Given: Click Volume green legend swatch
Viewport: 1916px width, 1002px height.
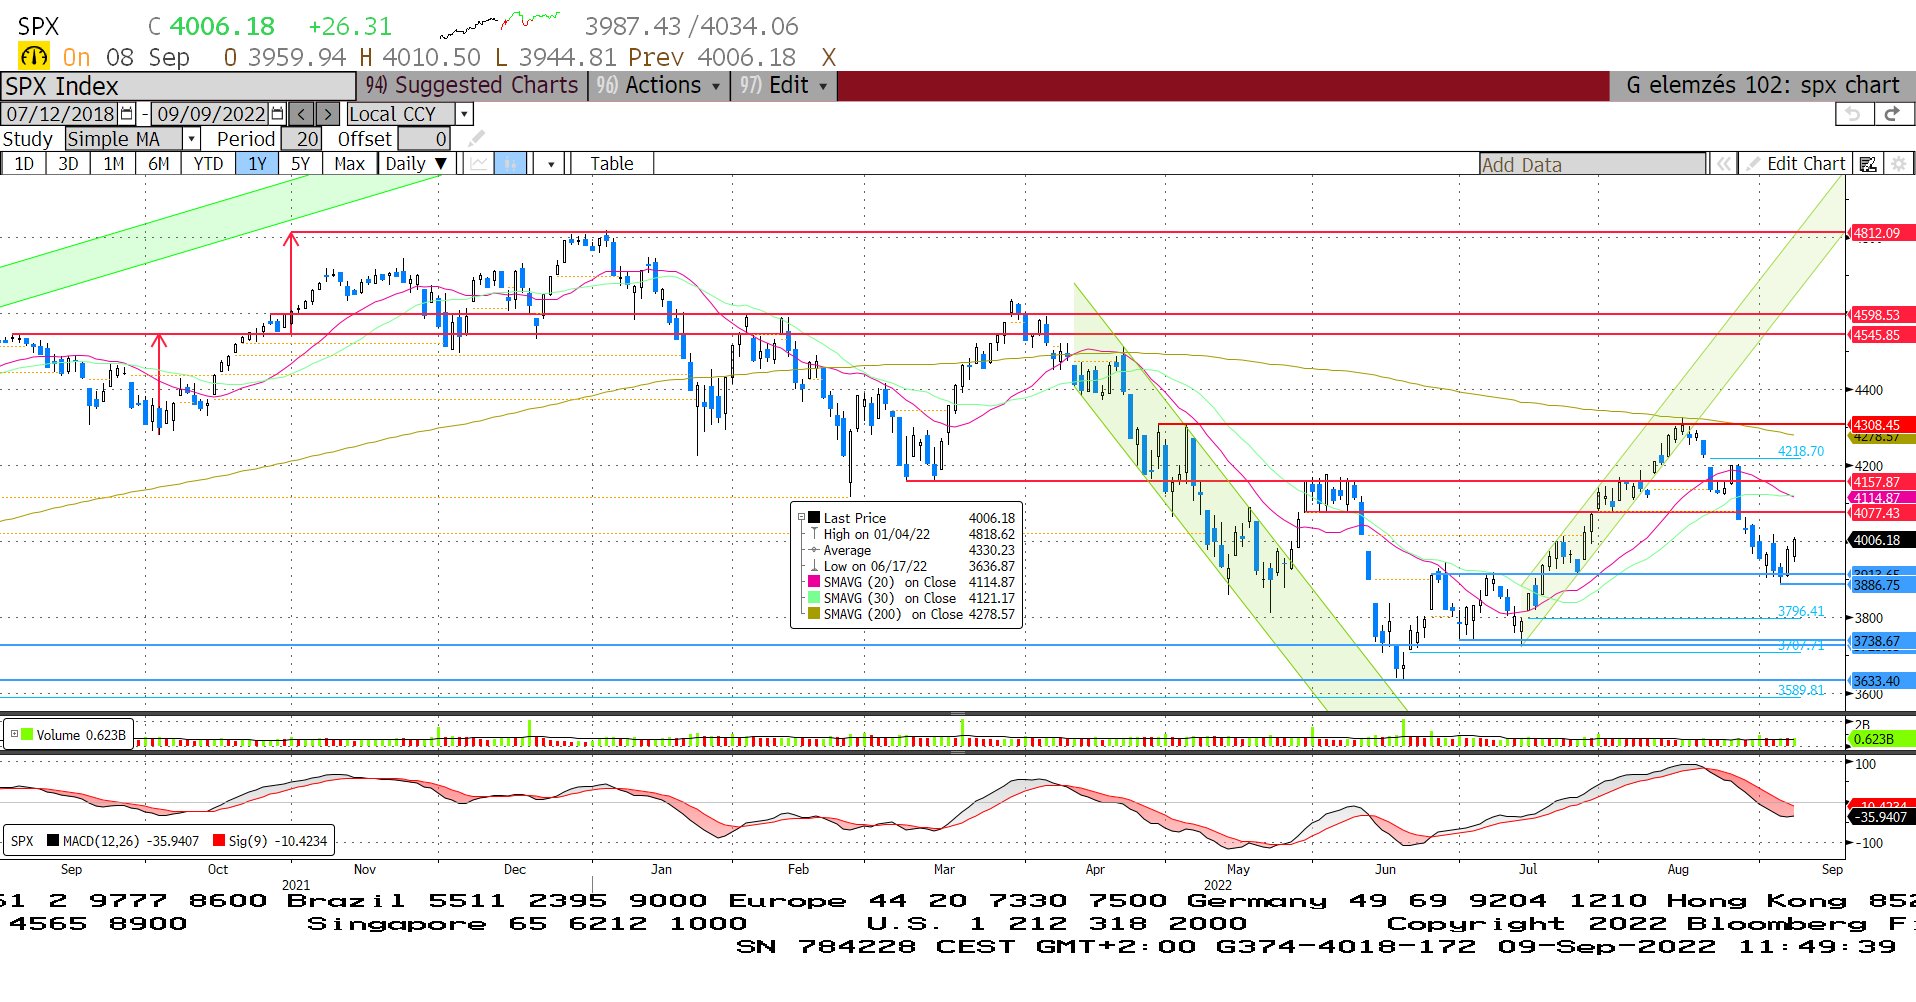Looking at the screenshot, I should (28, 734).
